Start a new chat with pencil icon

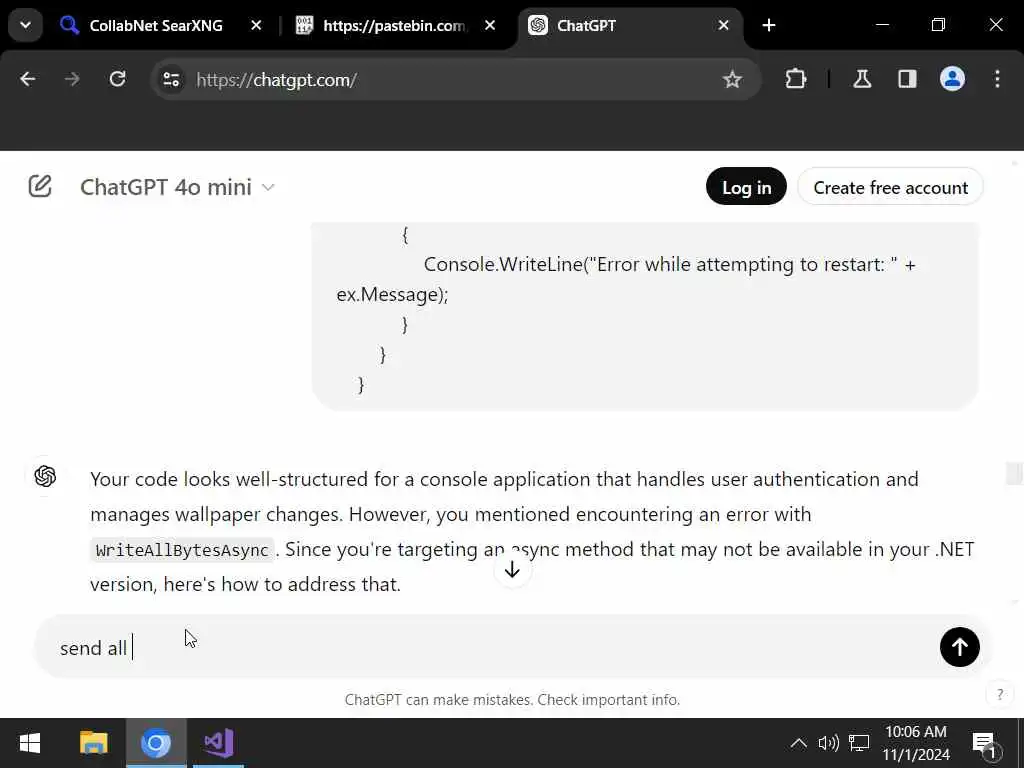pyautogui.click(x=40, y=186)
